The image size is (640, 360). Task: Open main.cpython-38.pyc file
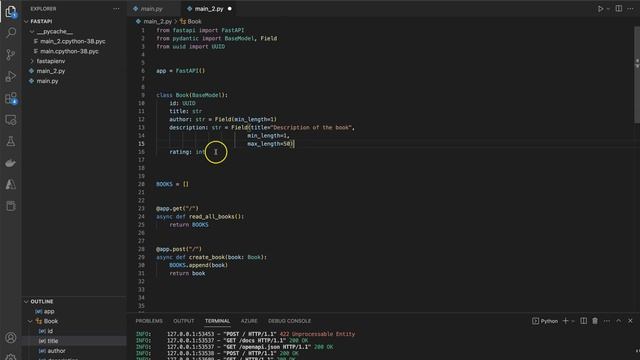[x=69, y=51]
